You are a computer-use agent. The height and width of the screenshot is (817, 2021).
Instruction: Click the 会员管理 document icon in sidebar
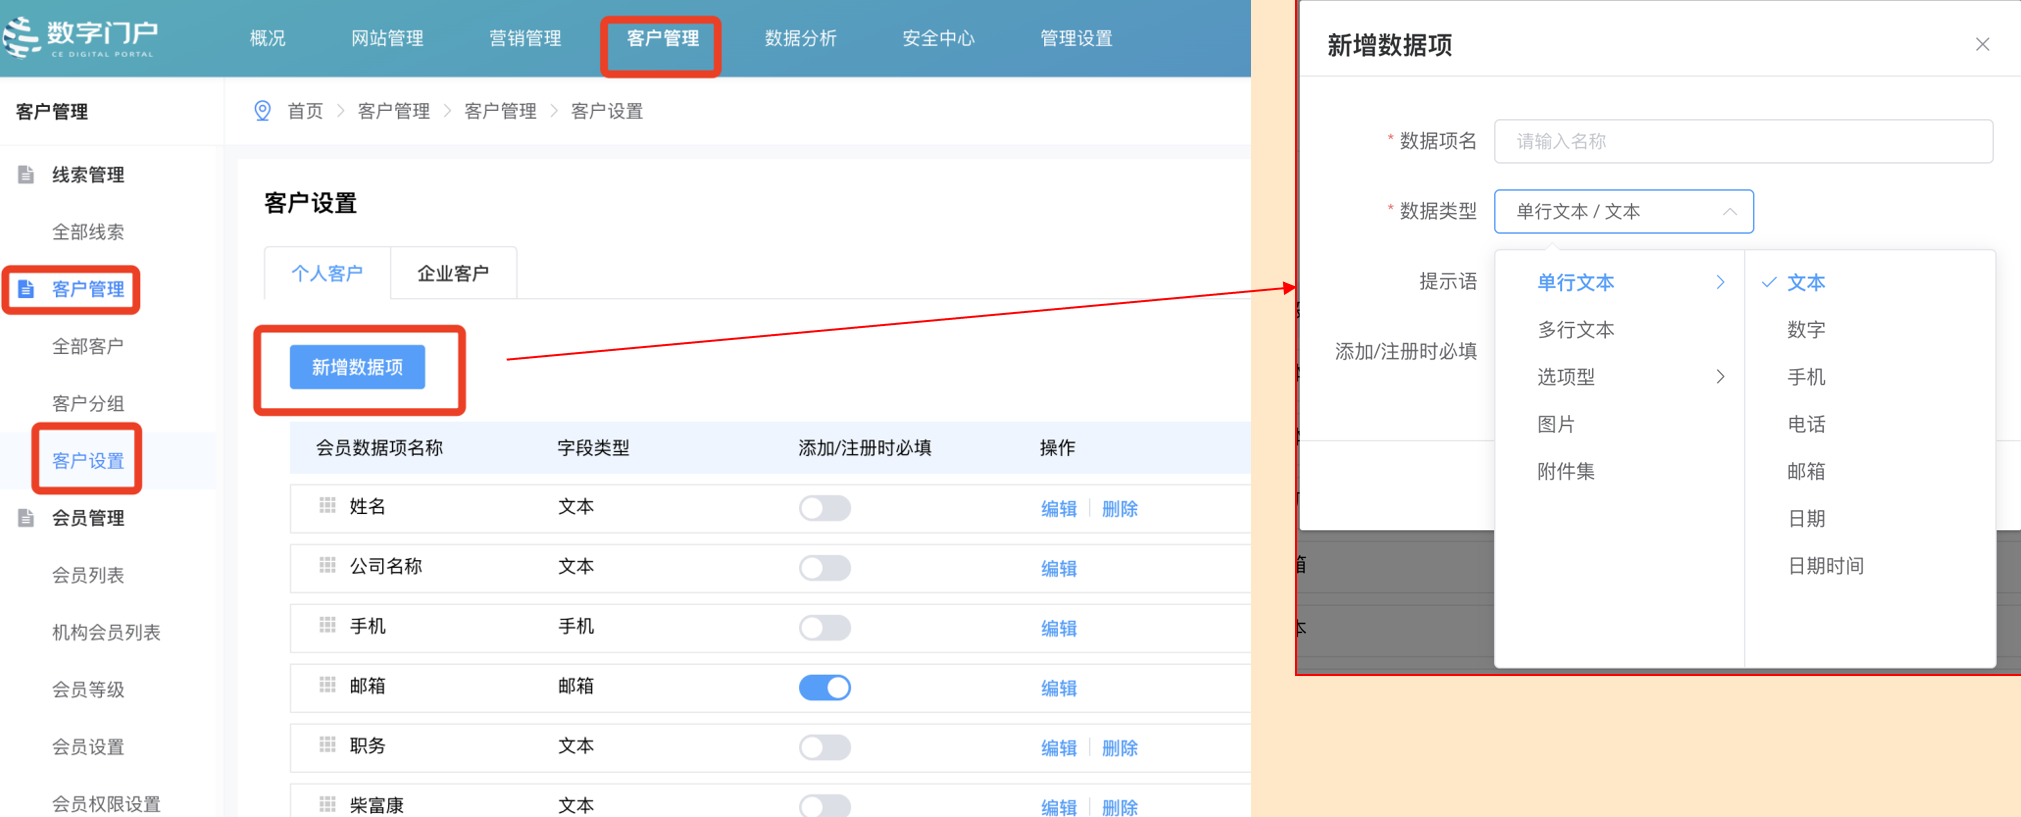coord(26,518)
